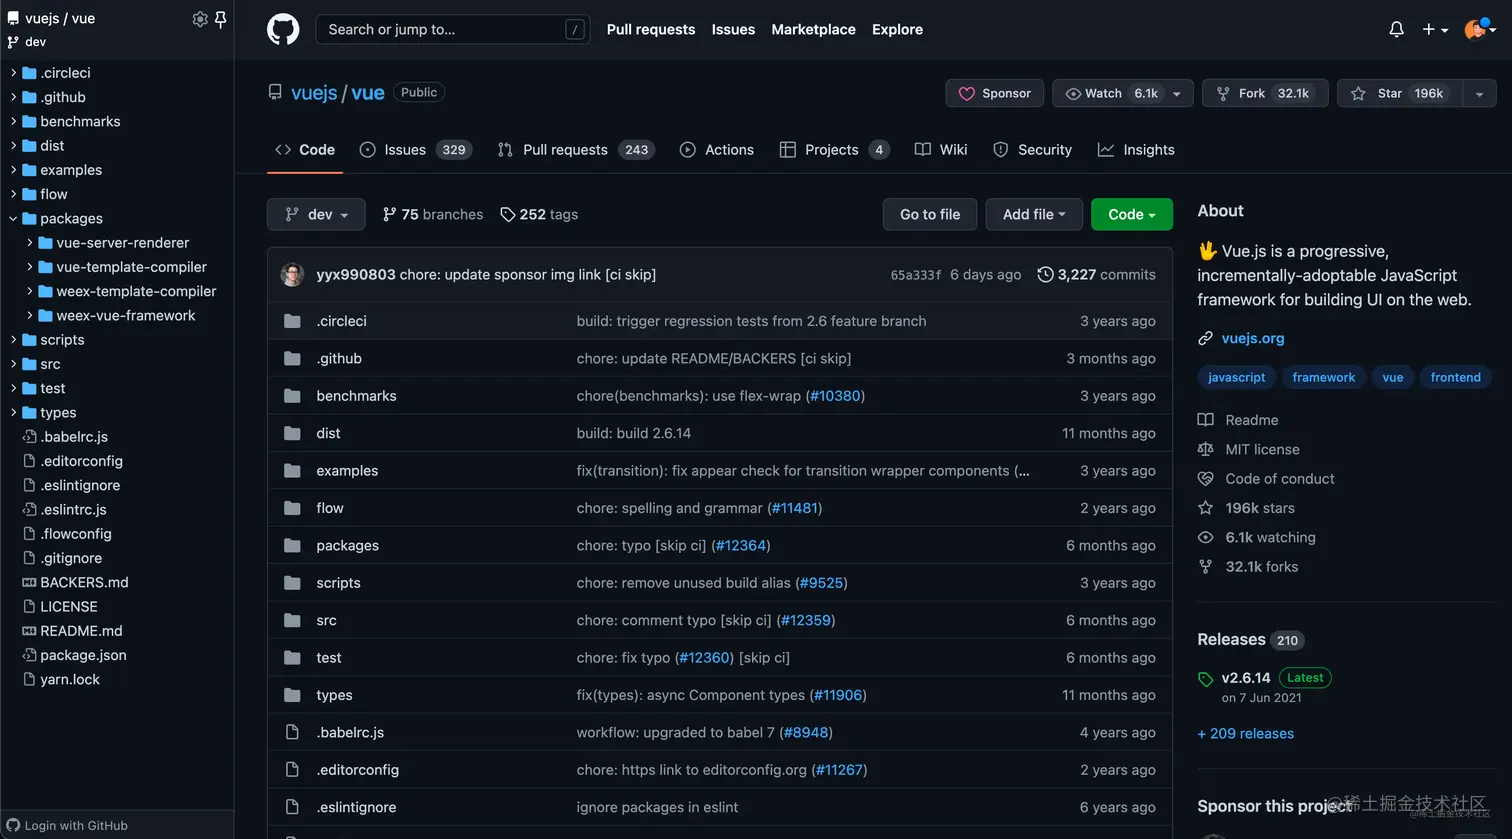Click folder icon of dist row

[292, 433]
